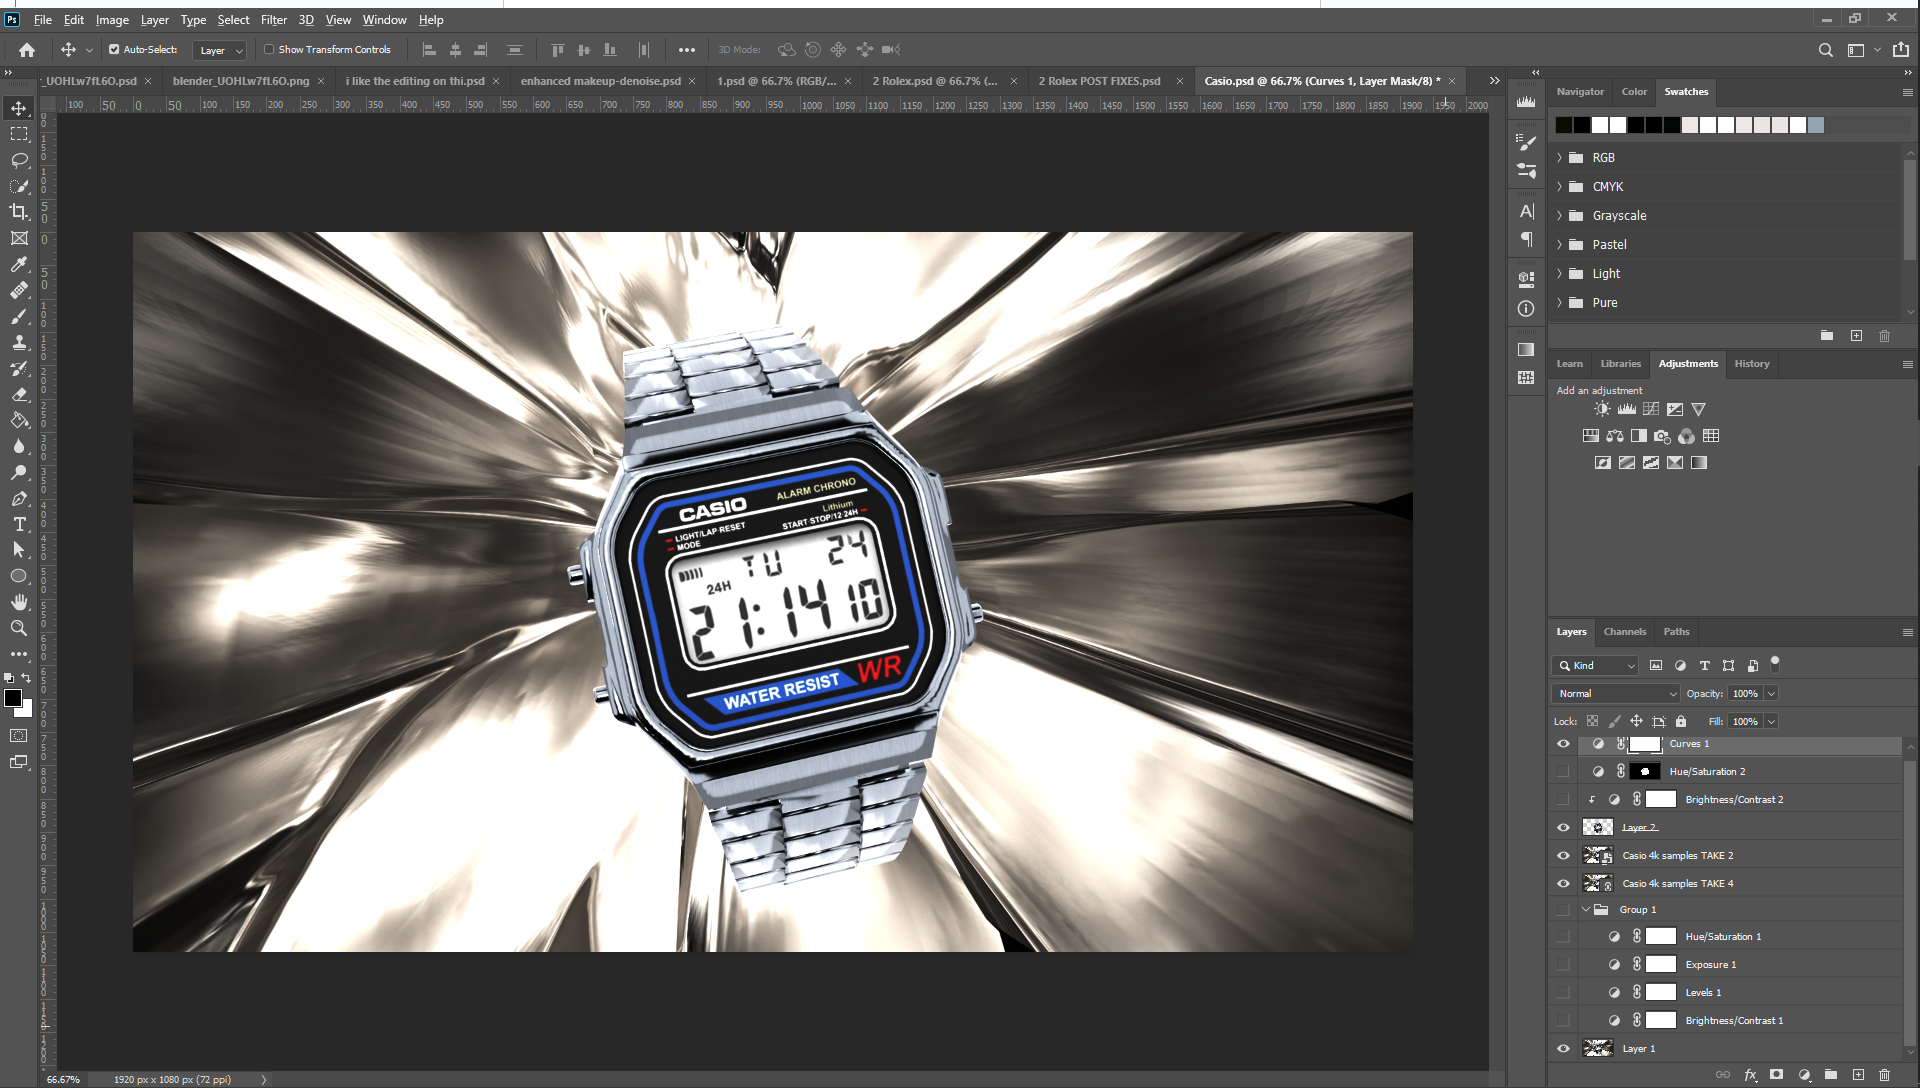Add a Brightness/Contrast adjustment icon
Screen dimensions: 1920x1088
[1602, 409]
